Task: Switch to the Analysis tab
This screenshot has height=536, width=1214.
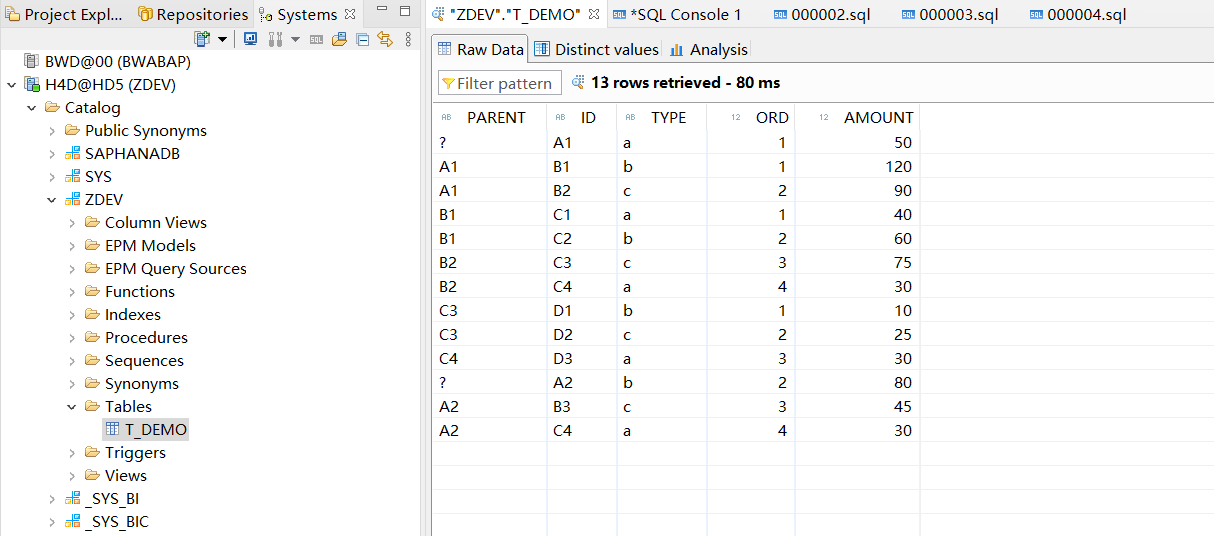Action: (x=708, y=49)
